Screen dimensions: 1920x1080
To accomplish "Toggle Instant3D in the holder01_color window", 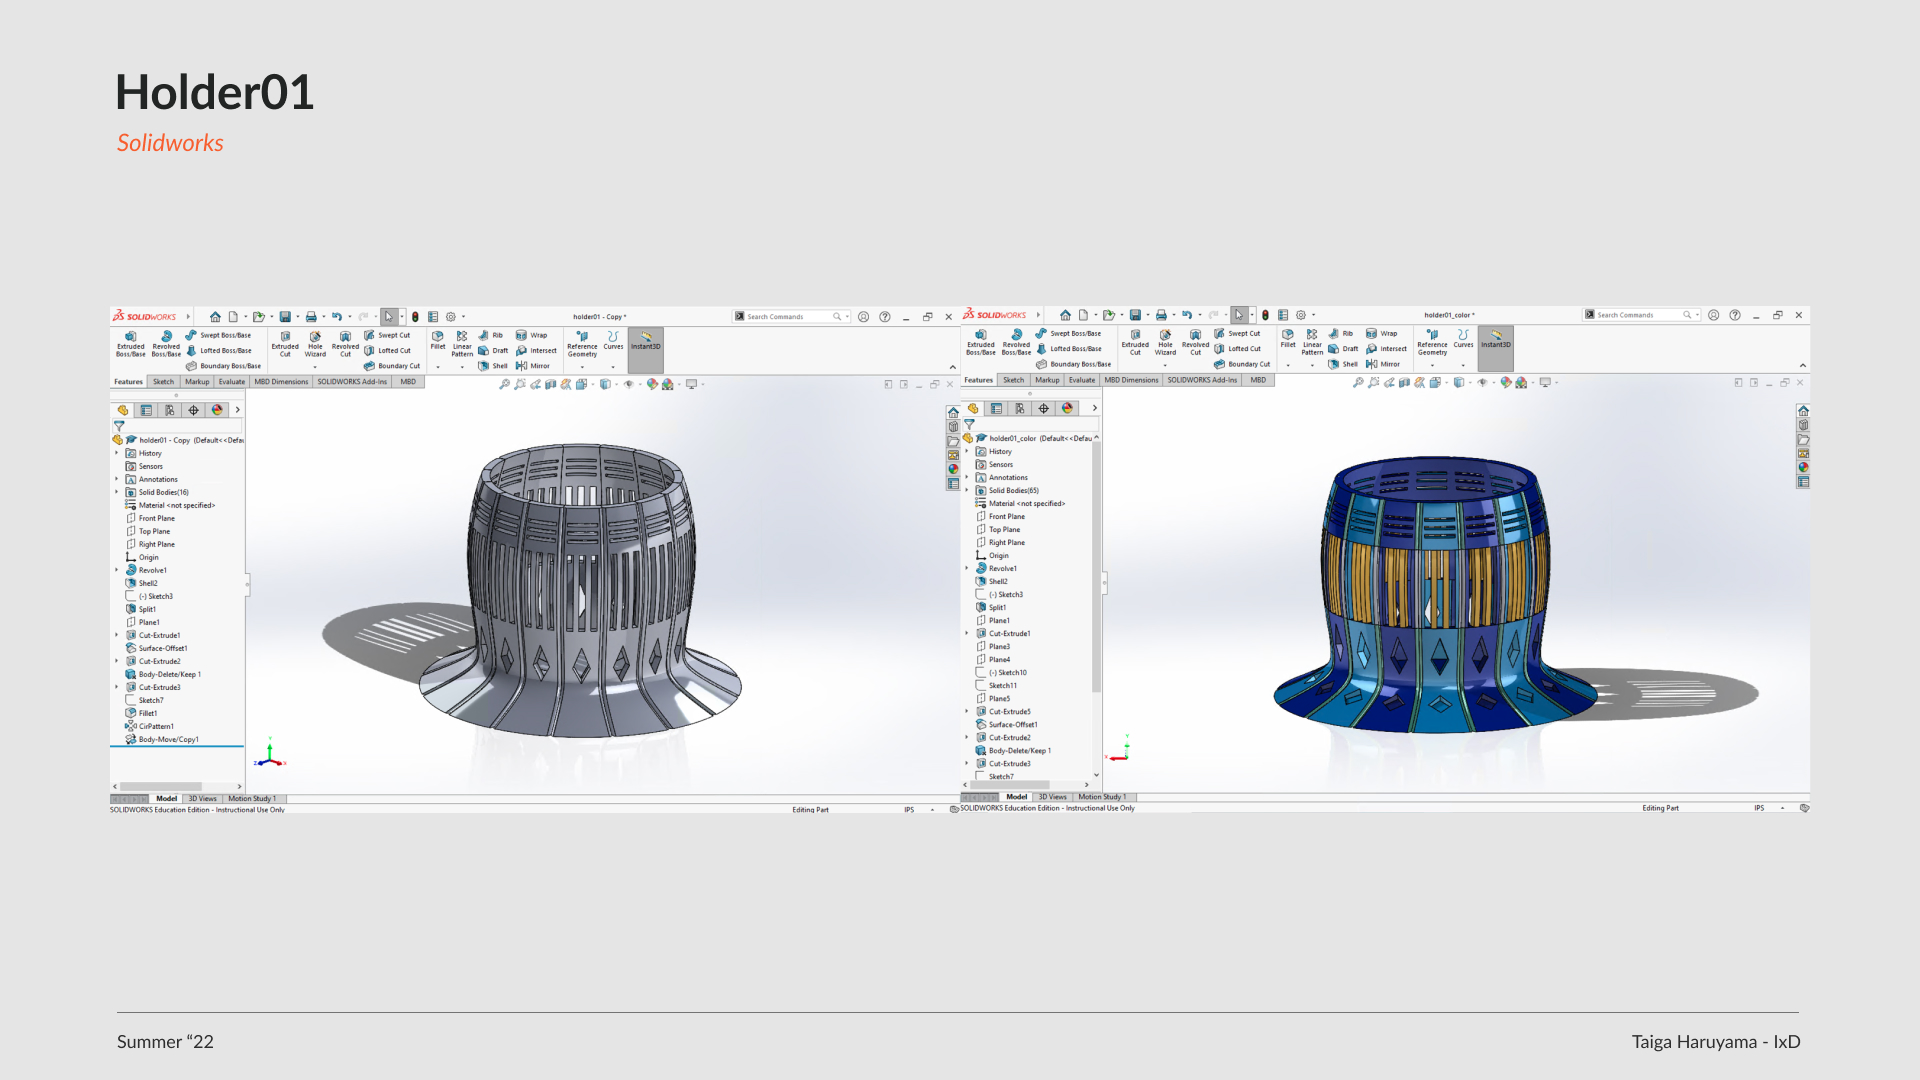I will [x=1495, y=339].
